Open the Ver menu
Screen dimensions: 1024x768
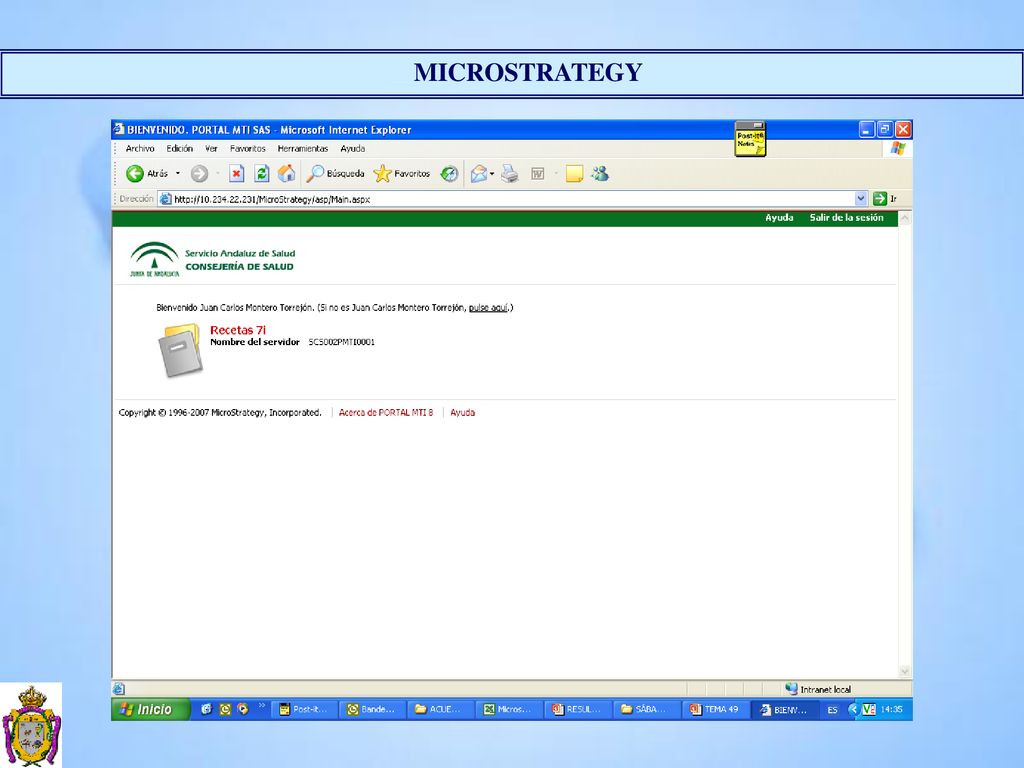tap(211, 149)
